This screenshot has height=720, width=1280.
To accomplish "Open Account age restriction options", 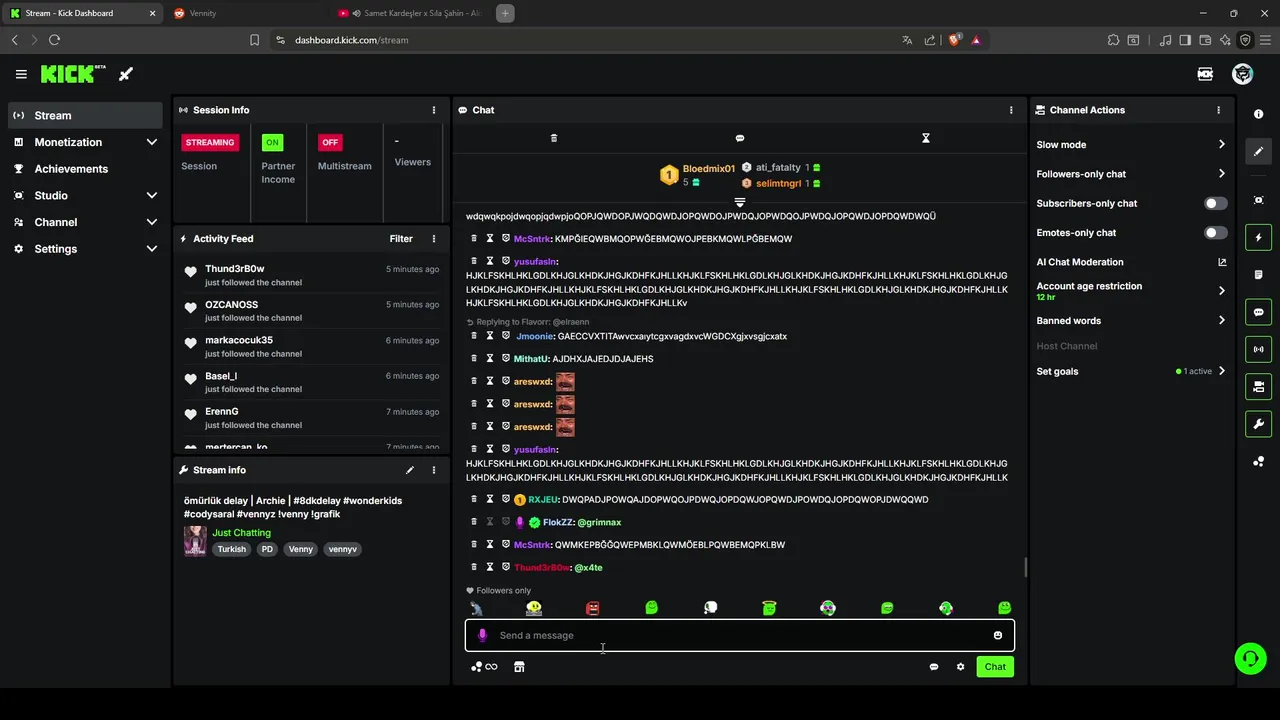I will (1131, 291).
